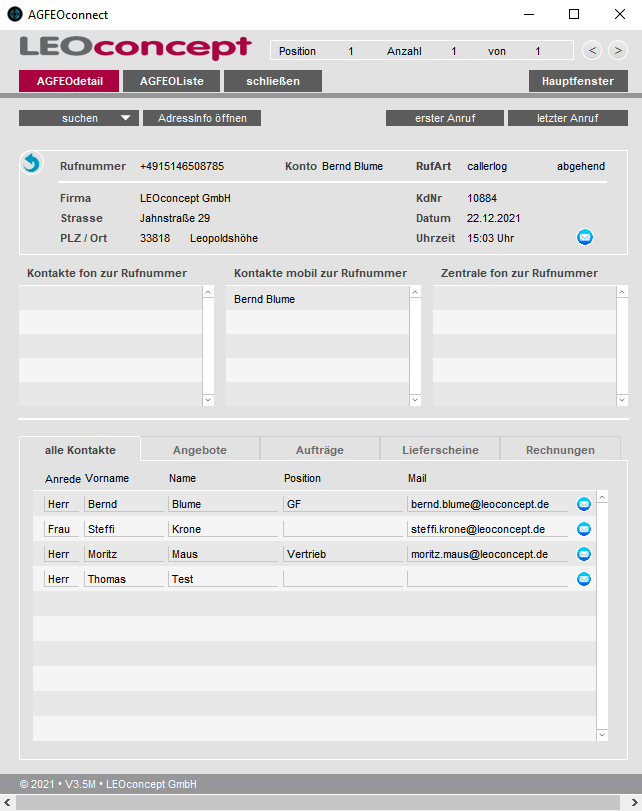Click RufArt value callerlog
Screen dimensions: 642x811
click(487, 166)
